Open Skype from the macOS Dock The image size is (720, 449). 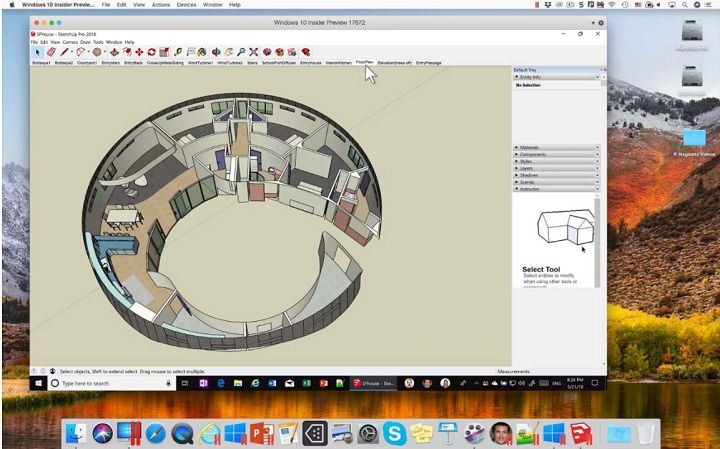click(394, 433)
